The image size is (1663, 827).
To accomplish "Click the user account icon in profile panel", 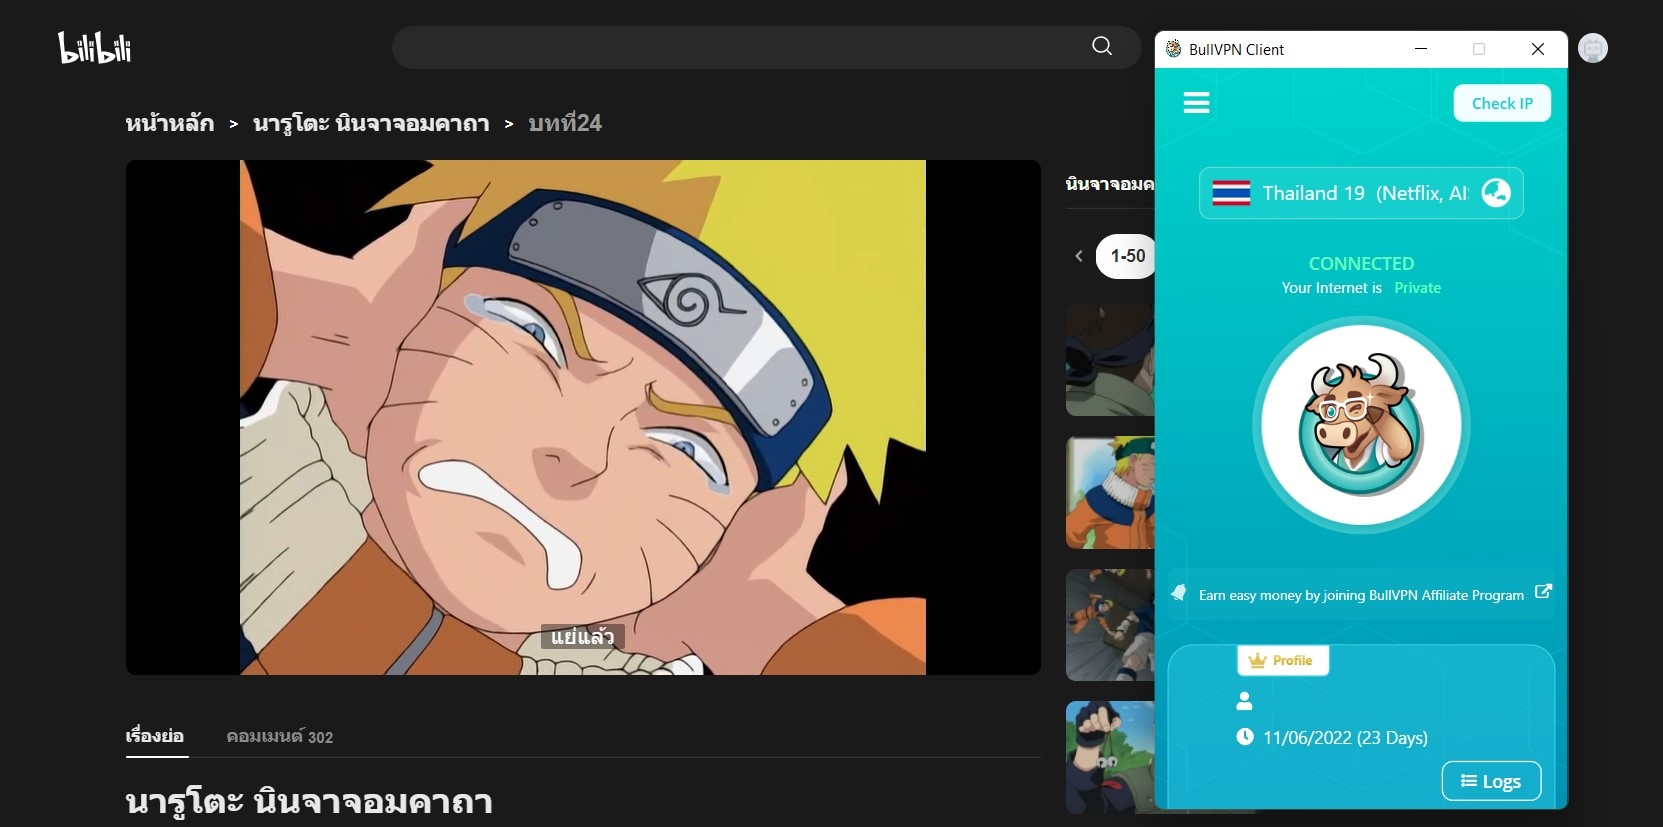I will (1244, 701).
